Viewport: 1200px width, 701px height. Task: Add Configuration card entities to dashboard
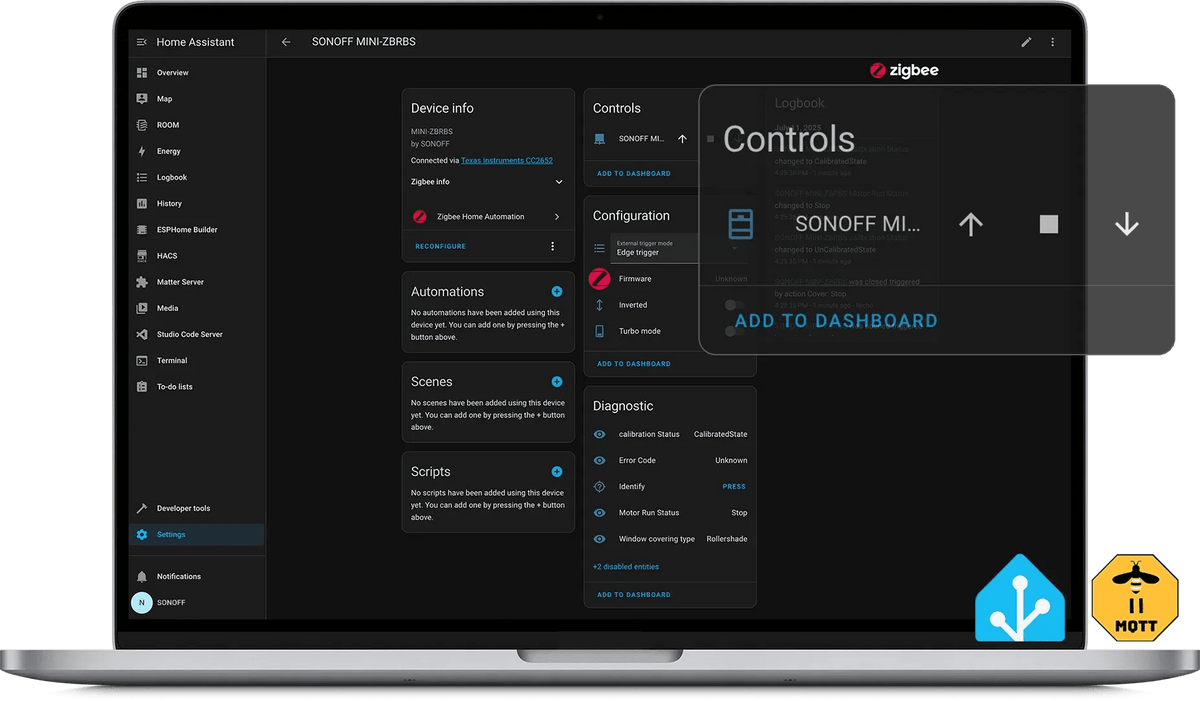tap(634, 364)
